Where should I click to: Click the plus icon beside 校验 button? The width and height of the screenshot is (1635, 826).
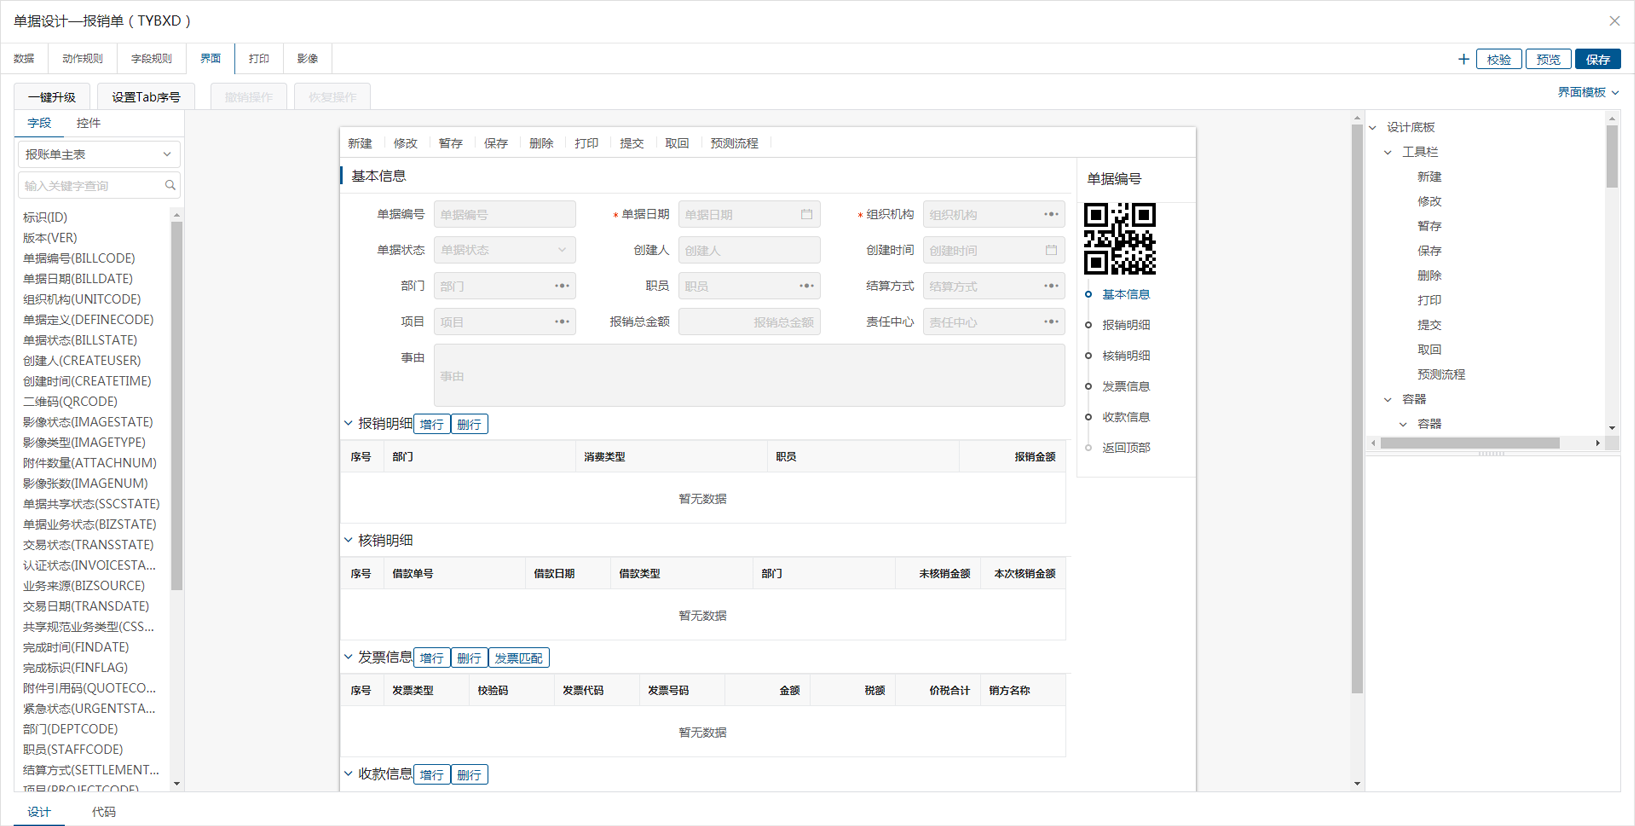pyautogui.click(x=1463, y=59)
